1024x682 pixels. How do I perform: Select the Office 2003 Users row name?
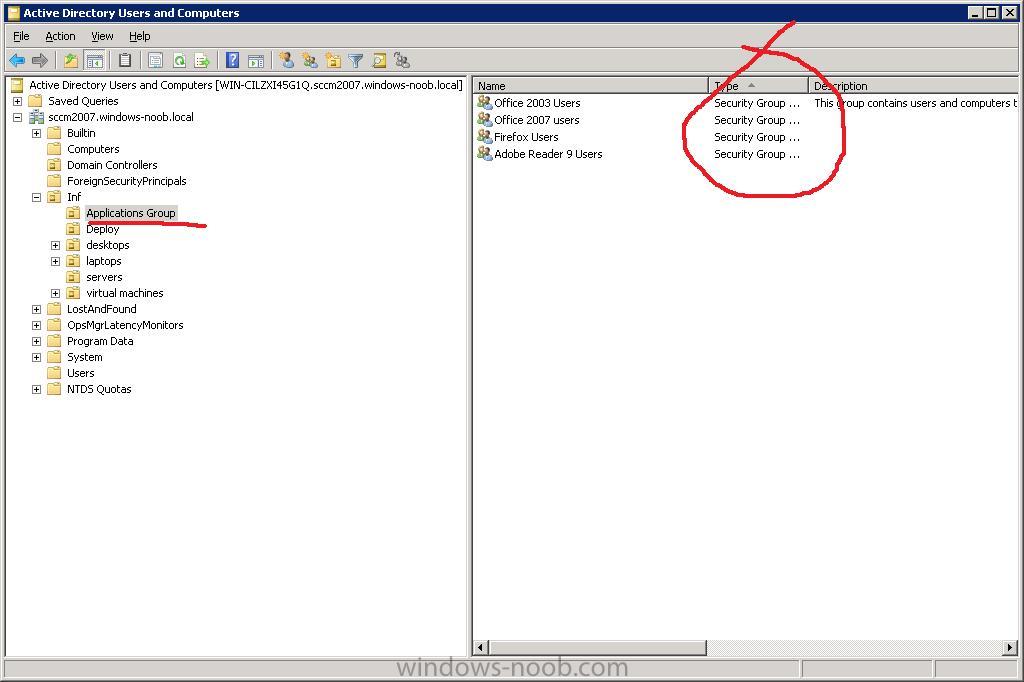(537, 103)
